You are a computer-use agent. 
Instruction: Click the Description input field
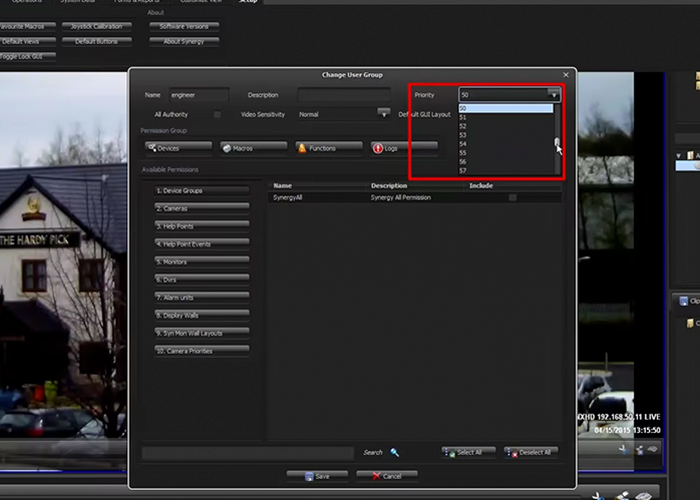pos(344,95)
